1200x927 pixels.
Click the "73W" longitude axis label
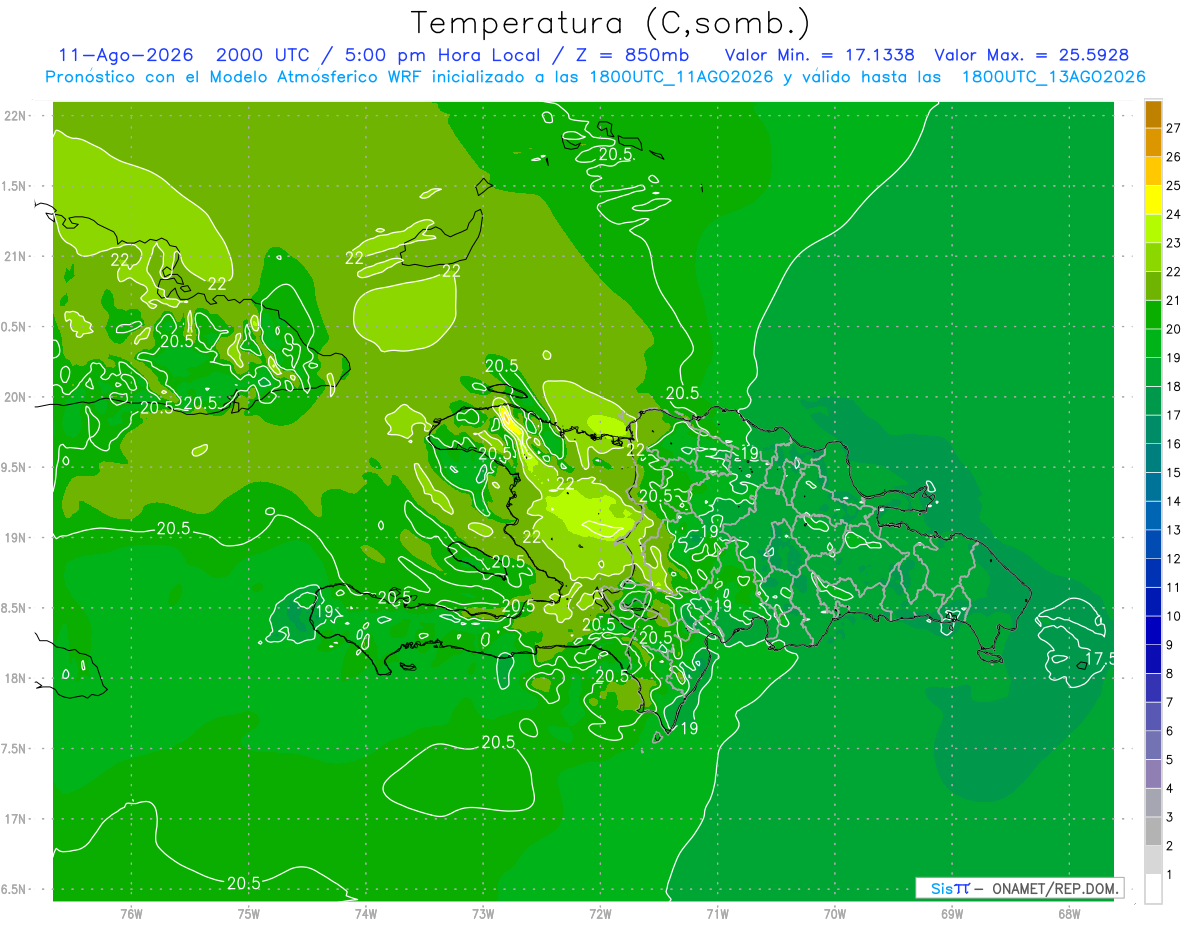[x=482, y=914]
